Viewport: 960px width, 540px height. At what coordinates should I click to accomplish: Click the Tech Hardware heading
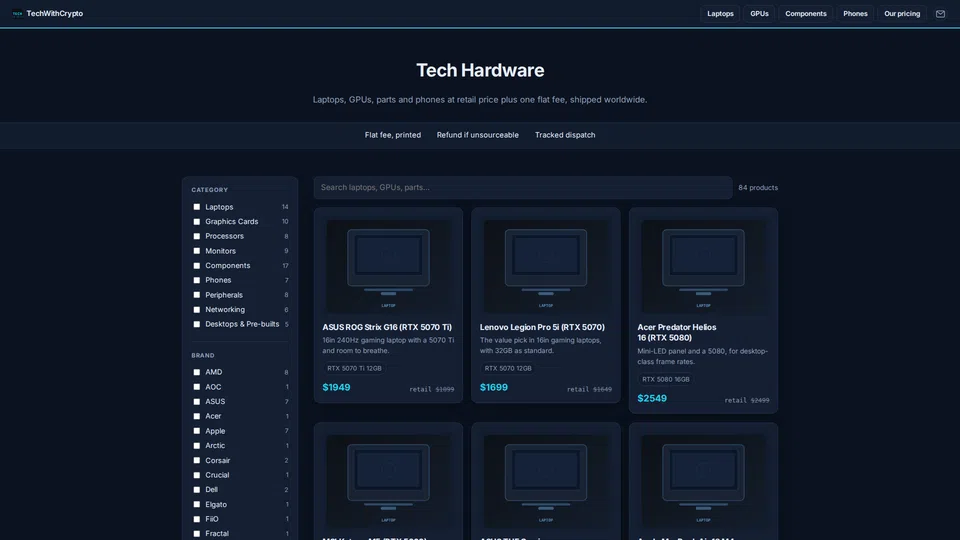pos(480,70)
